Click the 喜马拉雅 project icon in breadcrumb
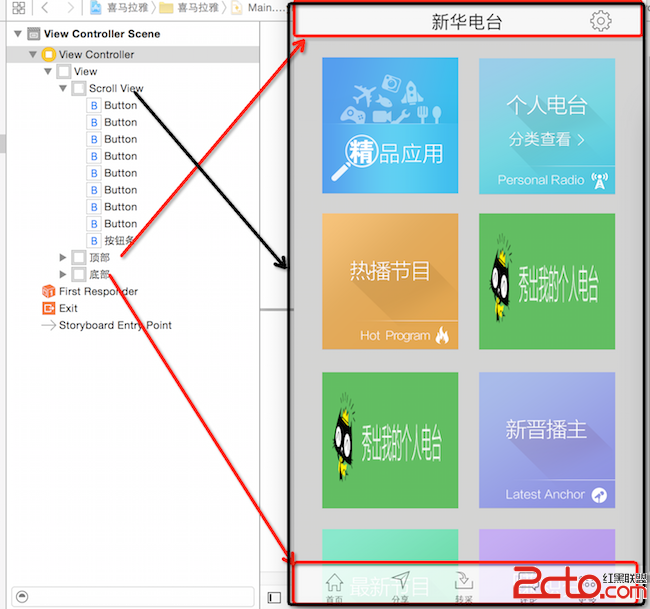Screen dimensions: 650x609 96,7
